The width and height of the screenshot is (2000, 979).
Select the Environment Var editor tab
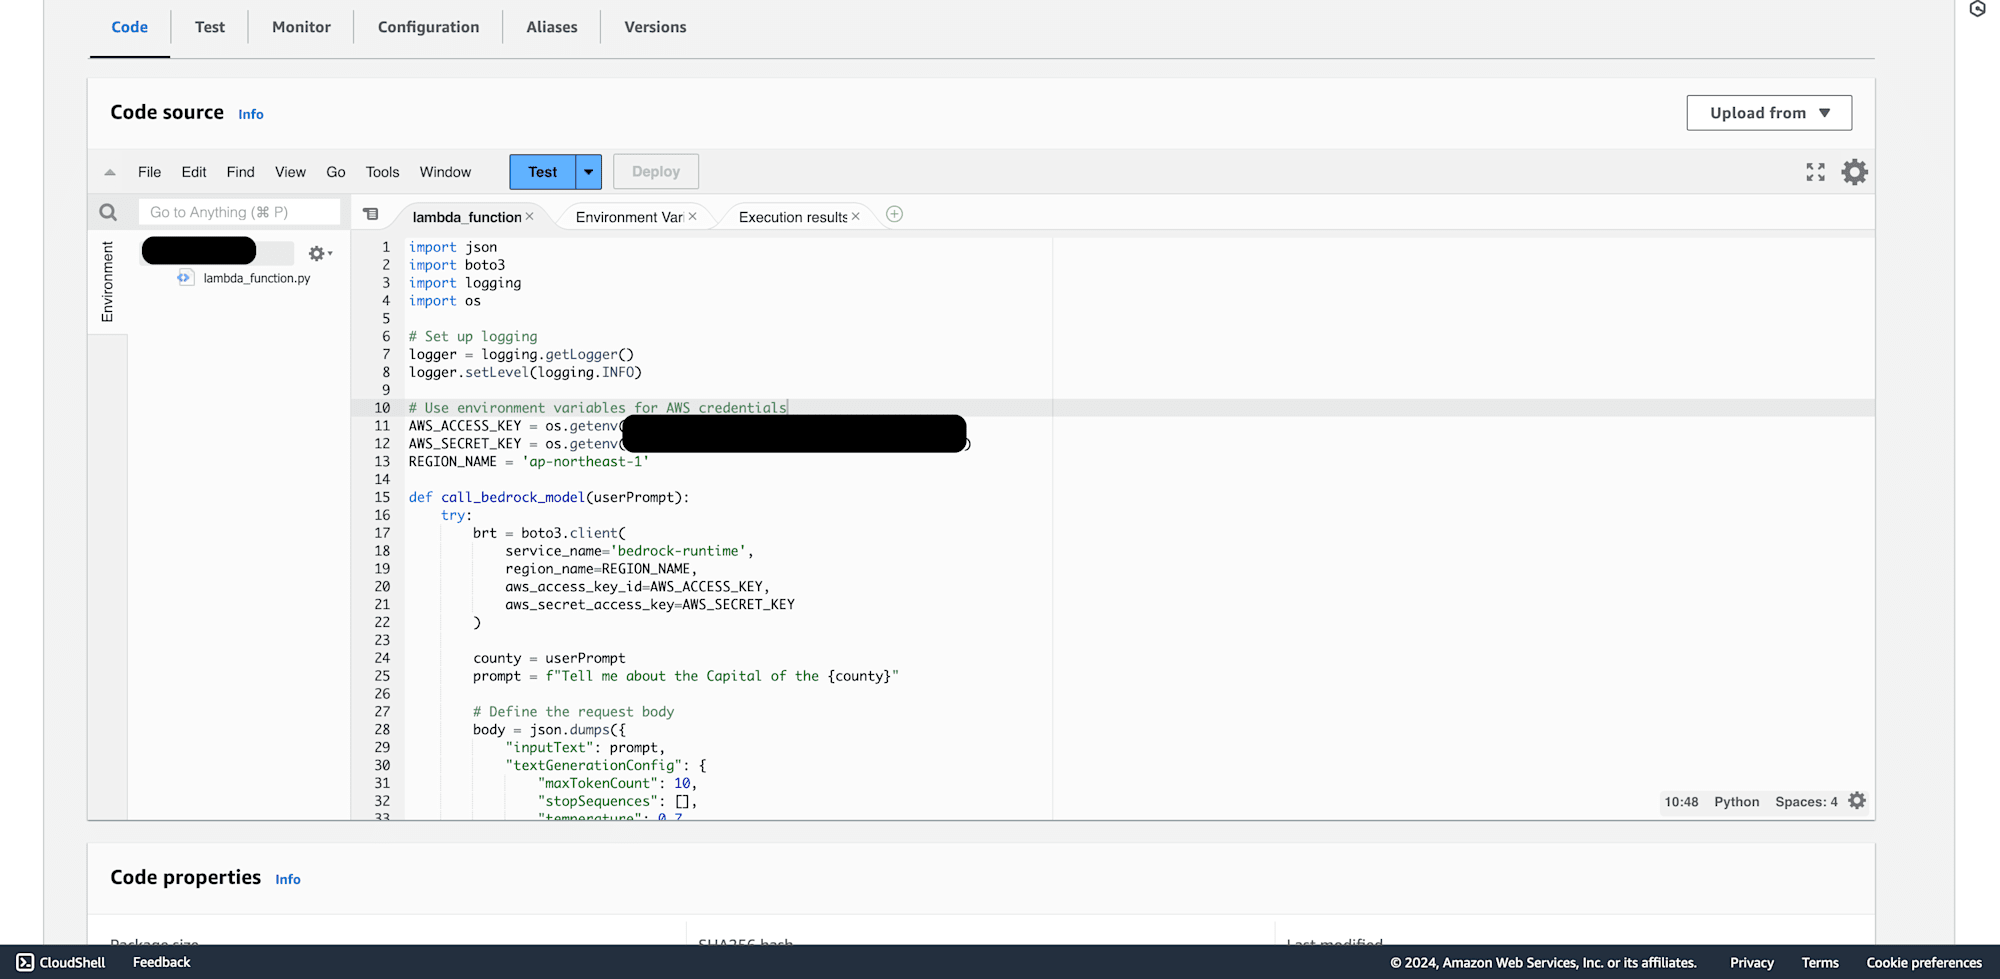pyautogui.click(x=629, y=217)
